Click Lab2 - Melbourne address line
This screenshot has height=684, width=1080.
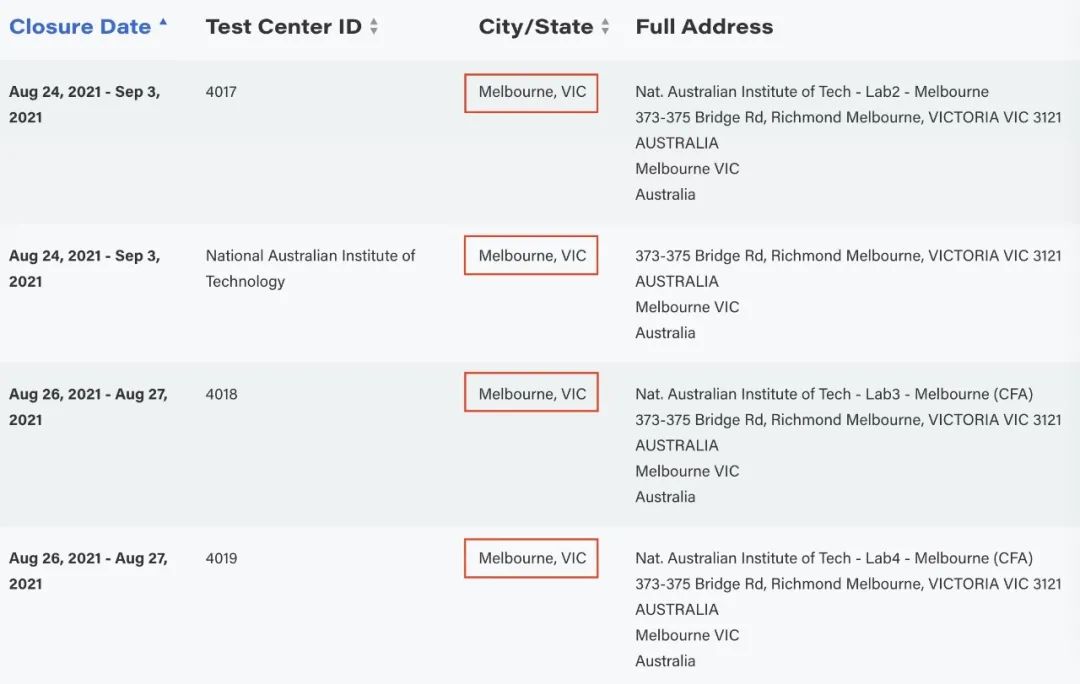tap(812, 92)
